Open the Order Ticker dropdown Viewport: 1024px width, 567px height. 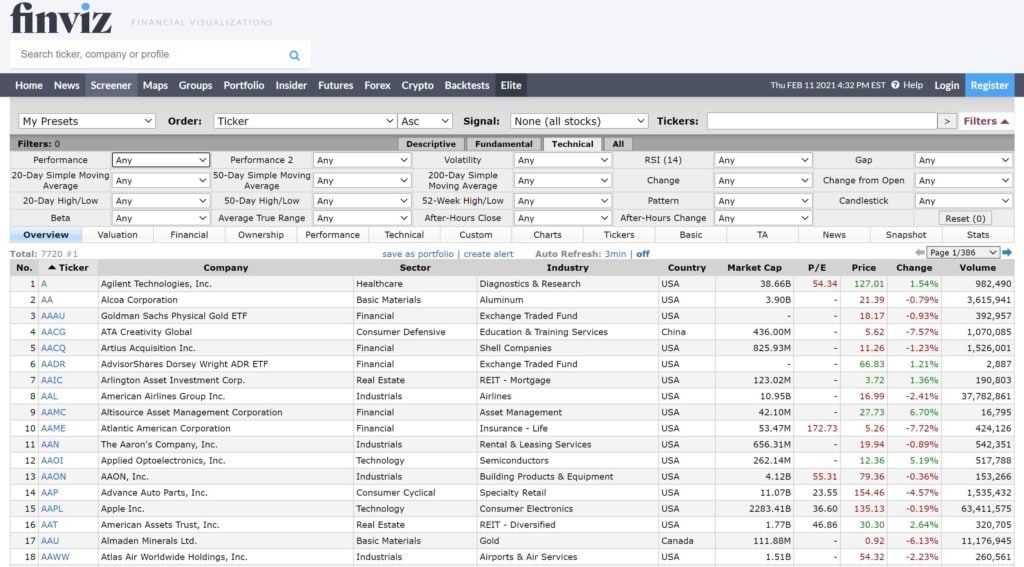(x=304, y=121)
